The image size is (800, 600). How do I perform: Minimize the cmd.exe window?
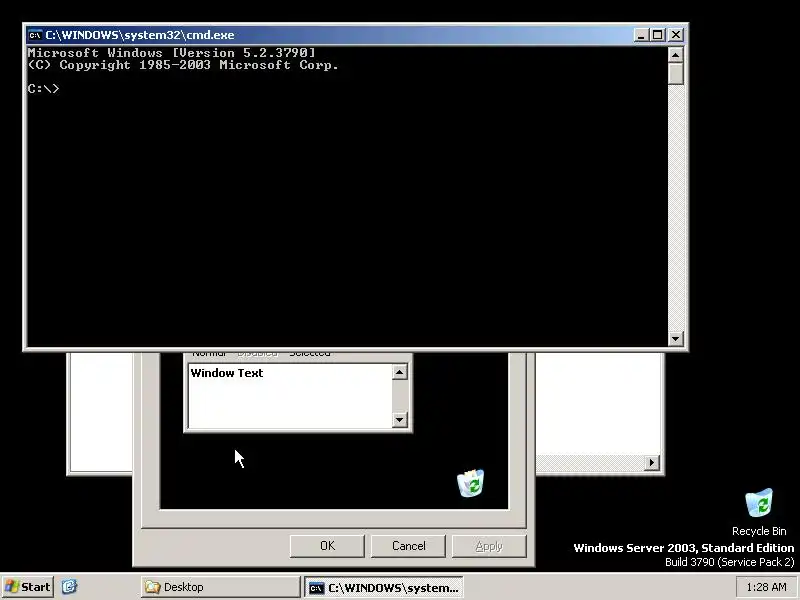641,35
